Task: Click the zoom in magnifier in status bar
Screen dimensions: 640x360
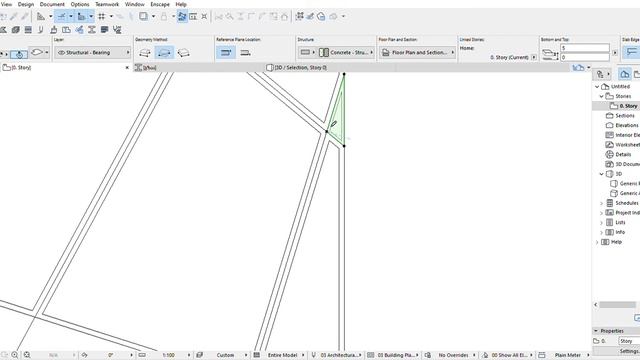Action: (x=15, y=355)
